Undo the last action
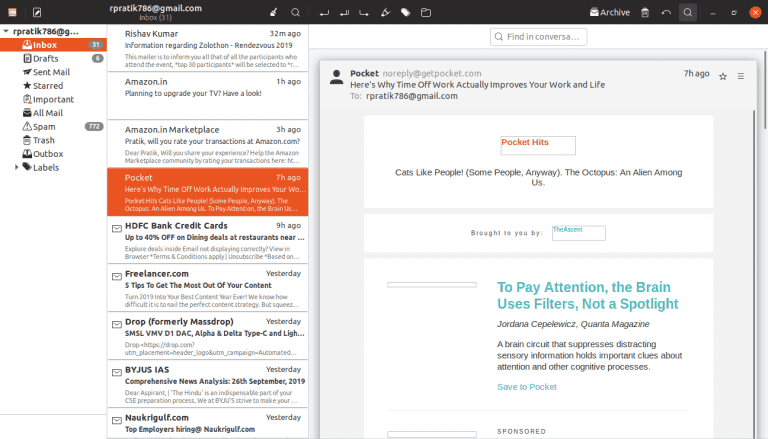Image resolution: width=768 pixels, height=439 pixels. 666,12
